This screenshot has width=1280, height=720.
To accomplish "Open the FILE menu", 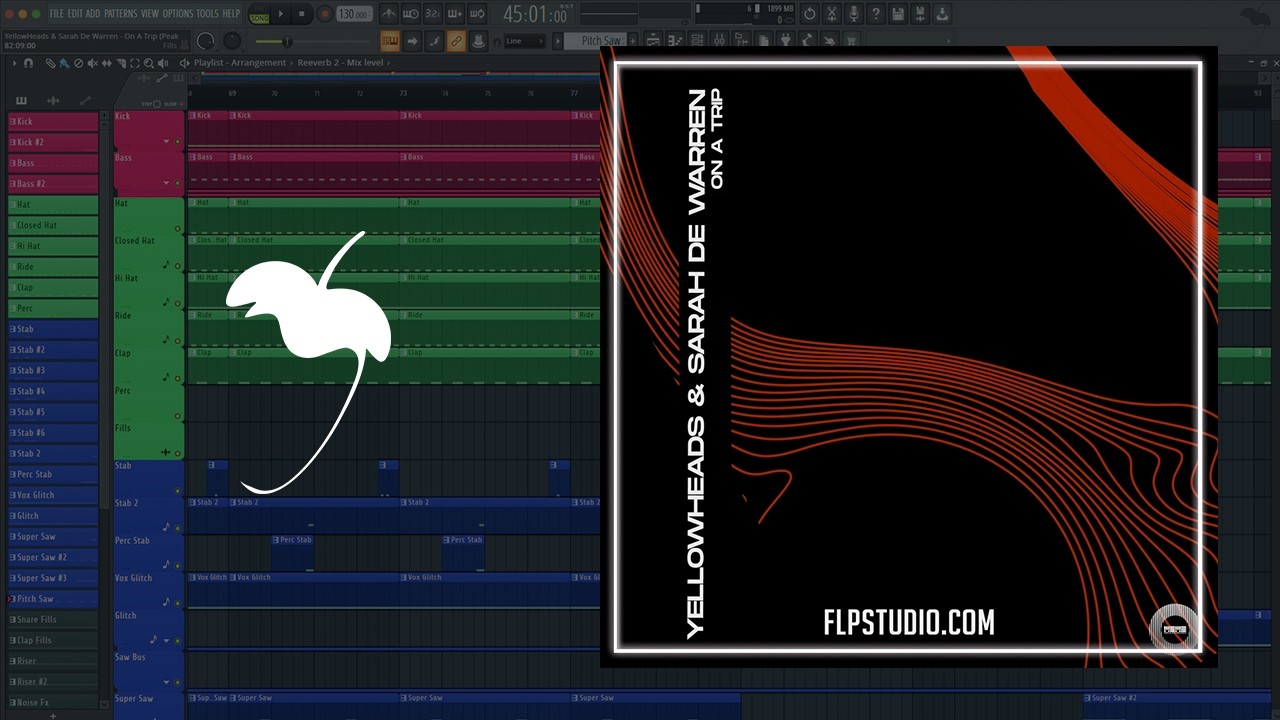I will tap(57, 14).
